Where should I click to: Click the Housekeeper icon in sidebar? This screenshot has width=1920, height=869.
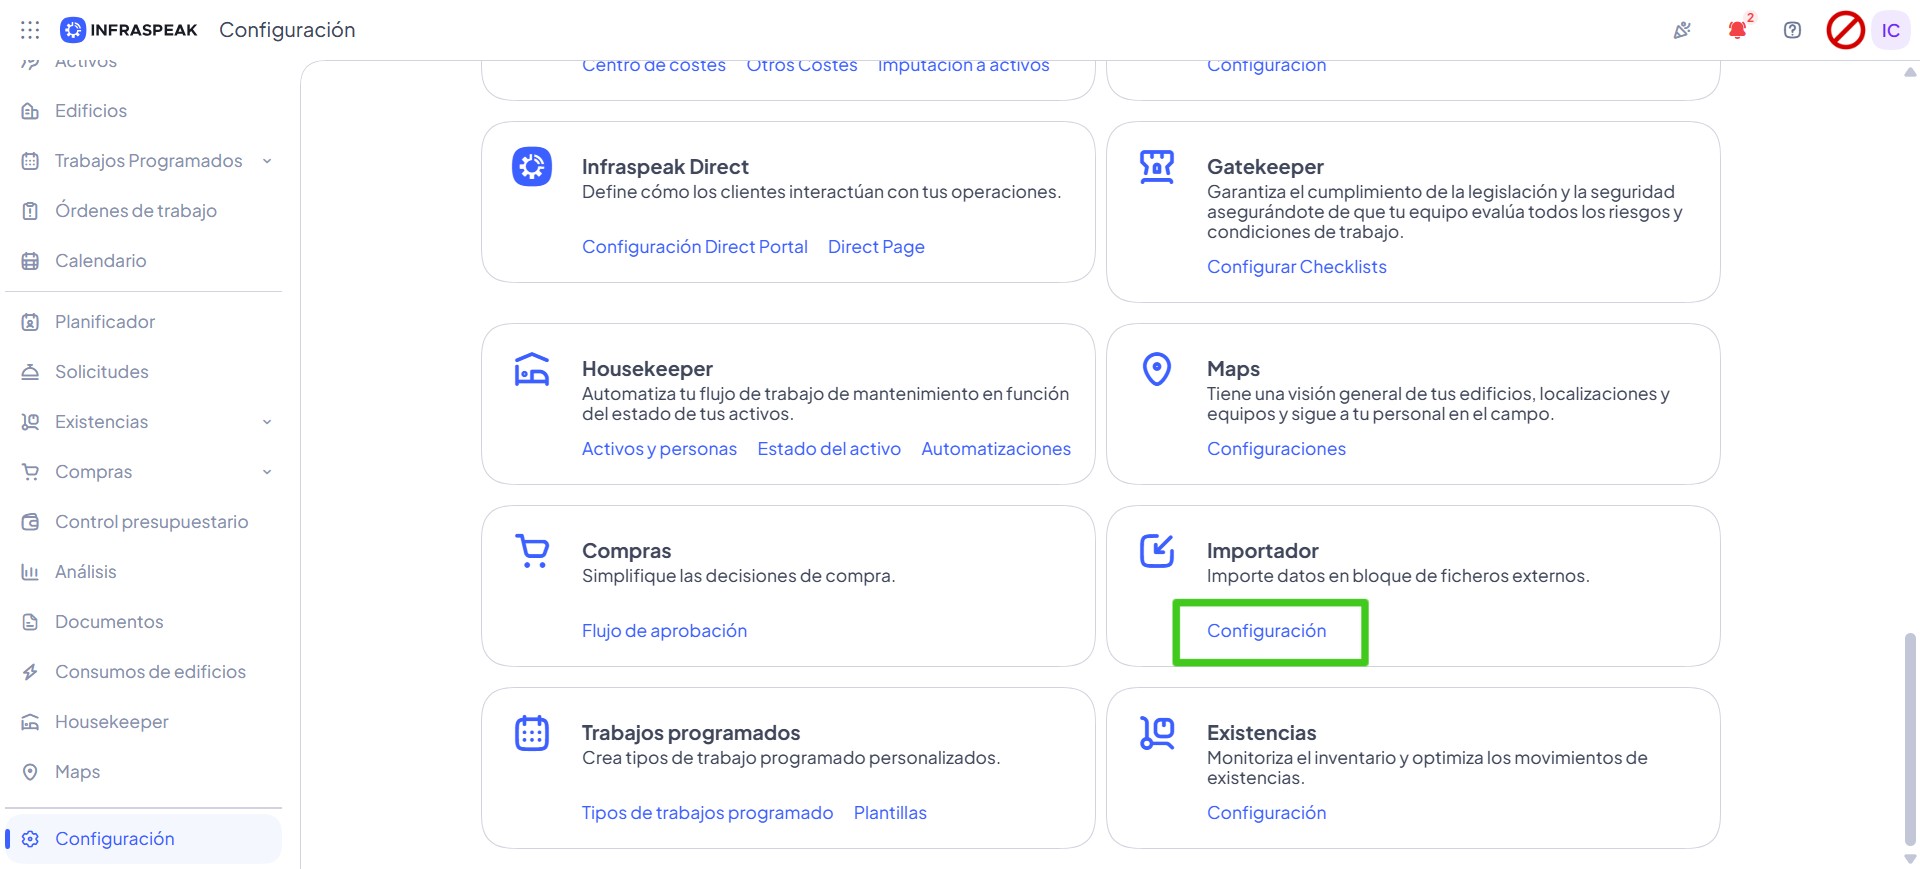point(30,722)
